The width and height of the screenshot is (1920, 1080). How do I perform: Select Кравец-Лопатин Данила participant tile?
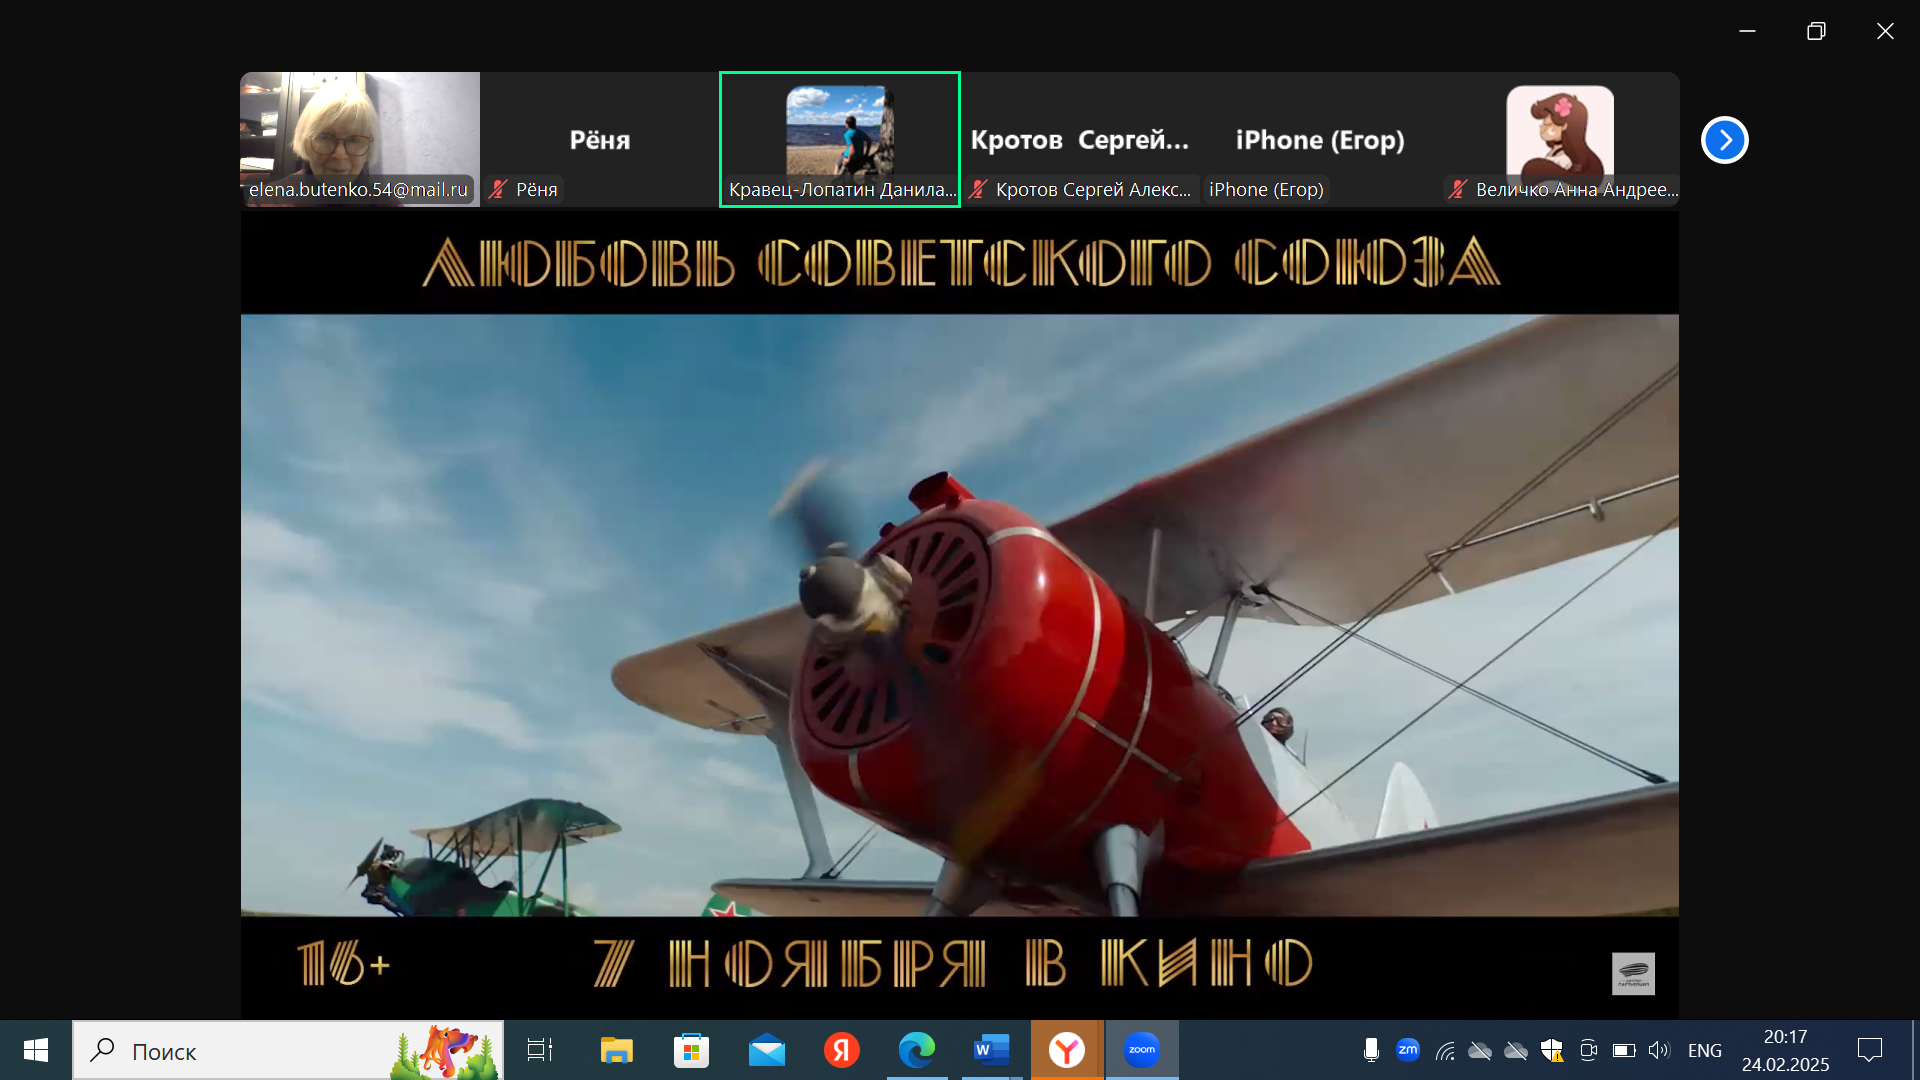pyautogui.click(x=840, y=139)
